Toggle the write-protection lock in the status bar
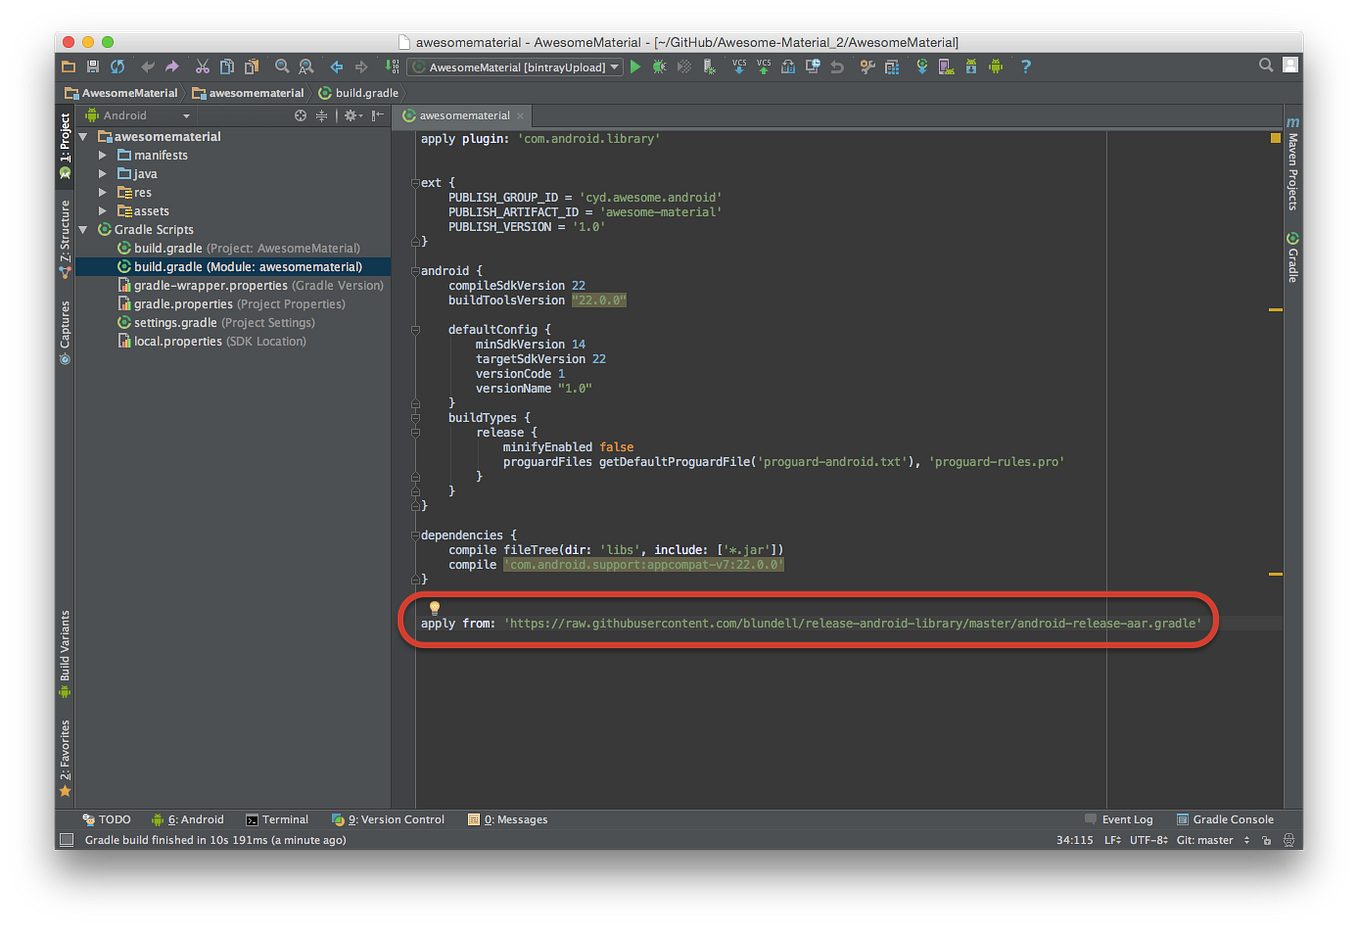The image size is (1358, 928). (1266, 840)
